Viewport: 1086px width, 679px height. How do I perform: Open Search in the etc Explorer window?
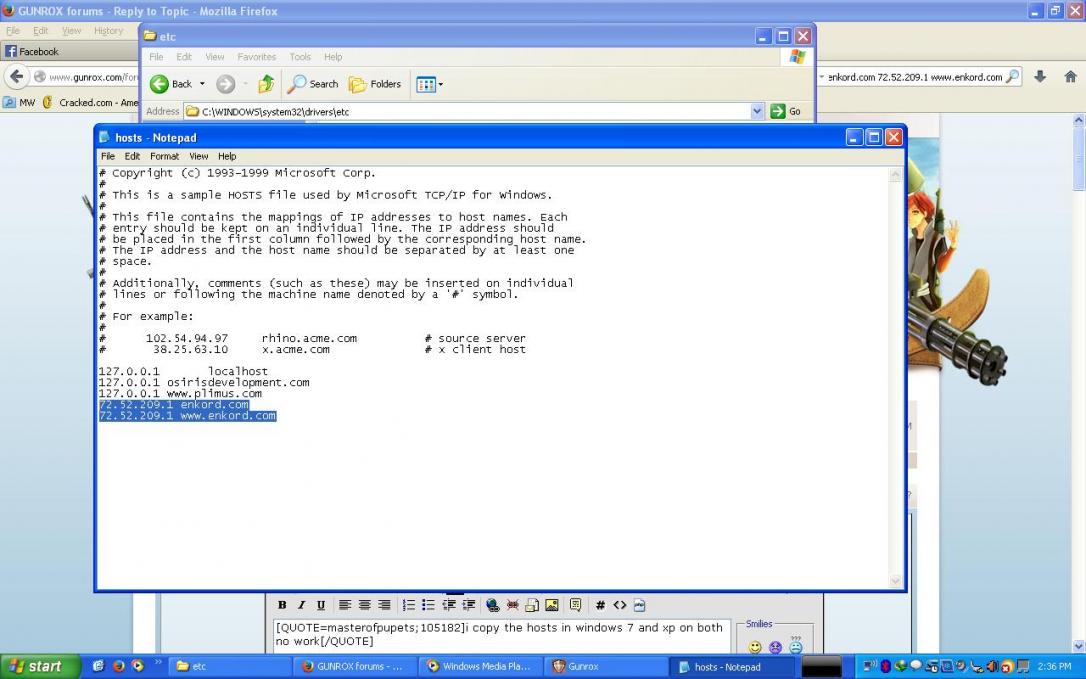(x=313, y=84)
